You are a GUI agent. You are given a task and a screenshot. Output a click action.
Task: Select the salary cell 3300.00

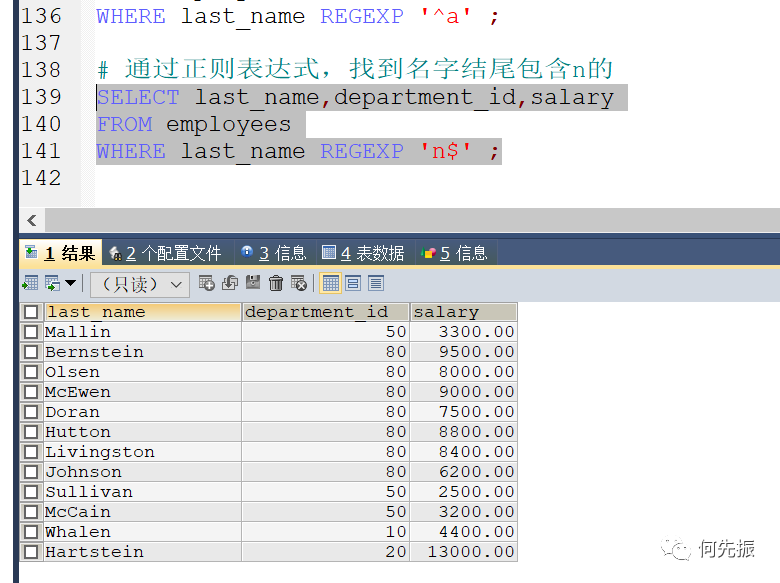pyautogui.click(x=463, y=332)
